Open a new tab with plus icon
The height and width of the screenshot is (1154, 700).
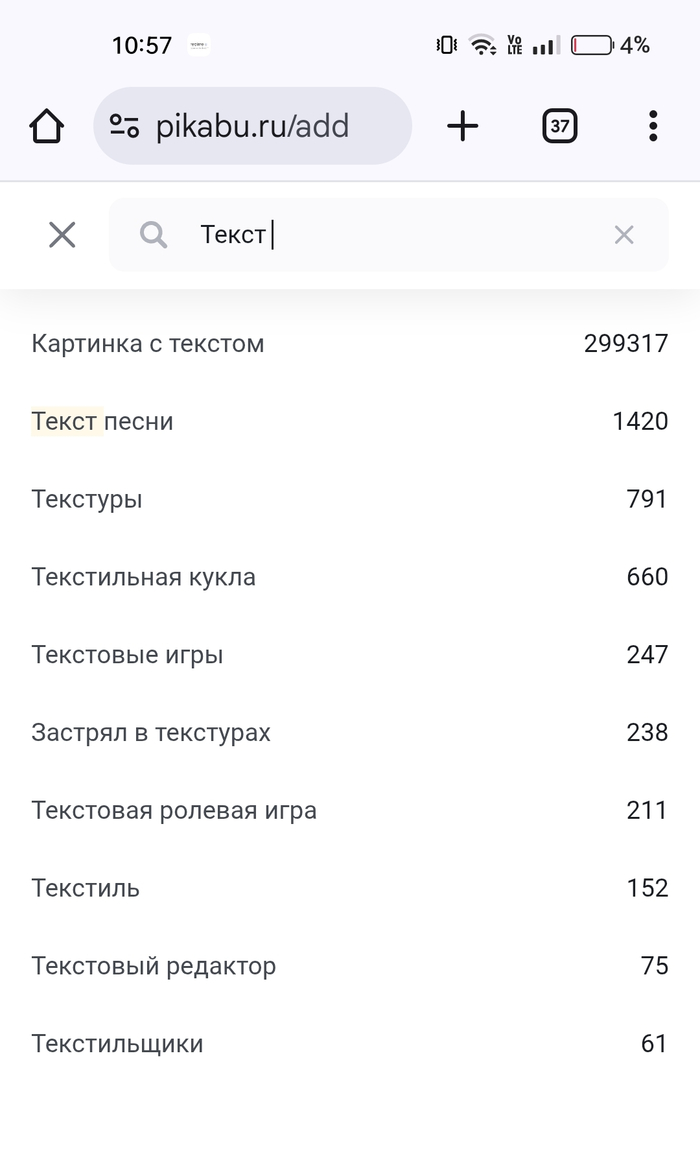click(x=462, y=126)
